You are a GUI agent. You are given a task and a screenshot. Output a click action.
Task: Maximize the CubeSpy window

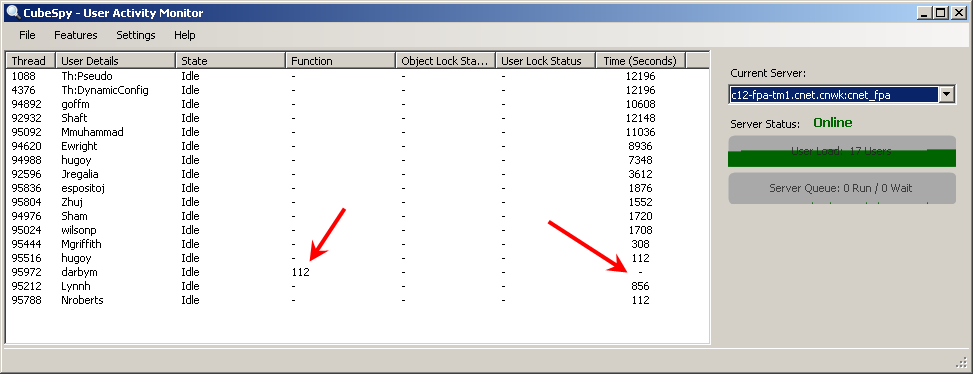point(940,12)
